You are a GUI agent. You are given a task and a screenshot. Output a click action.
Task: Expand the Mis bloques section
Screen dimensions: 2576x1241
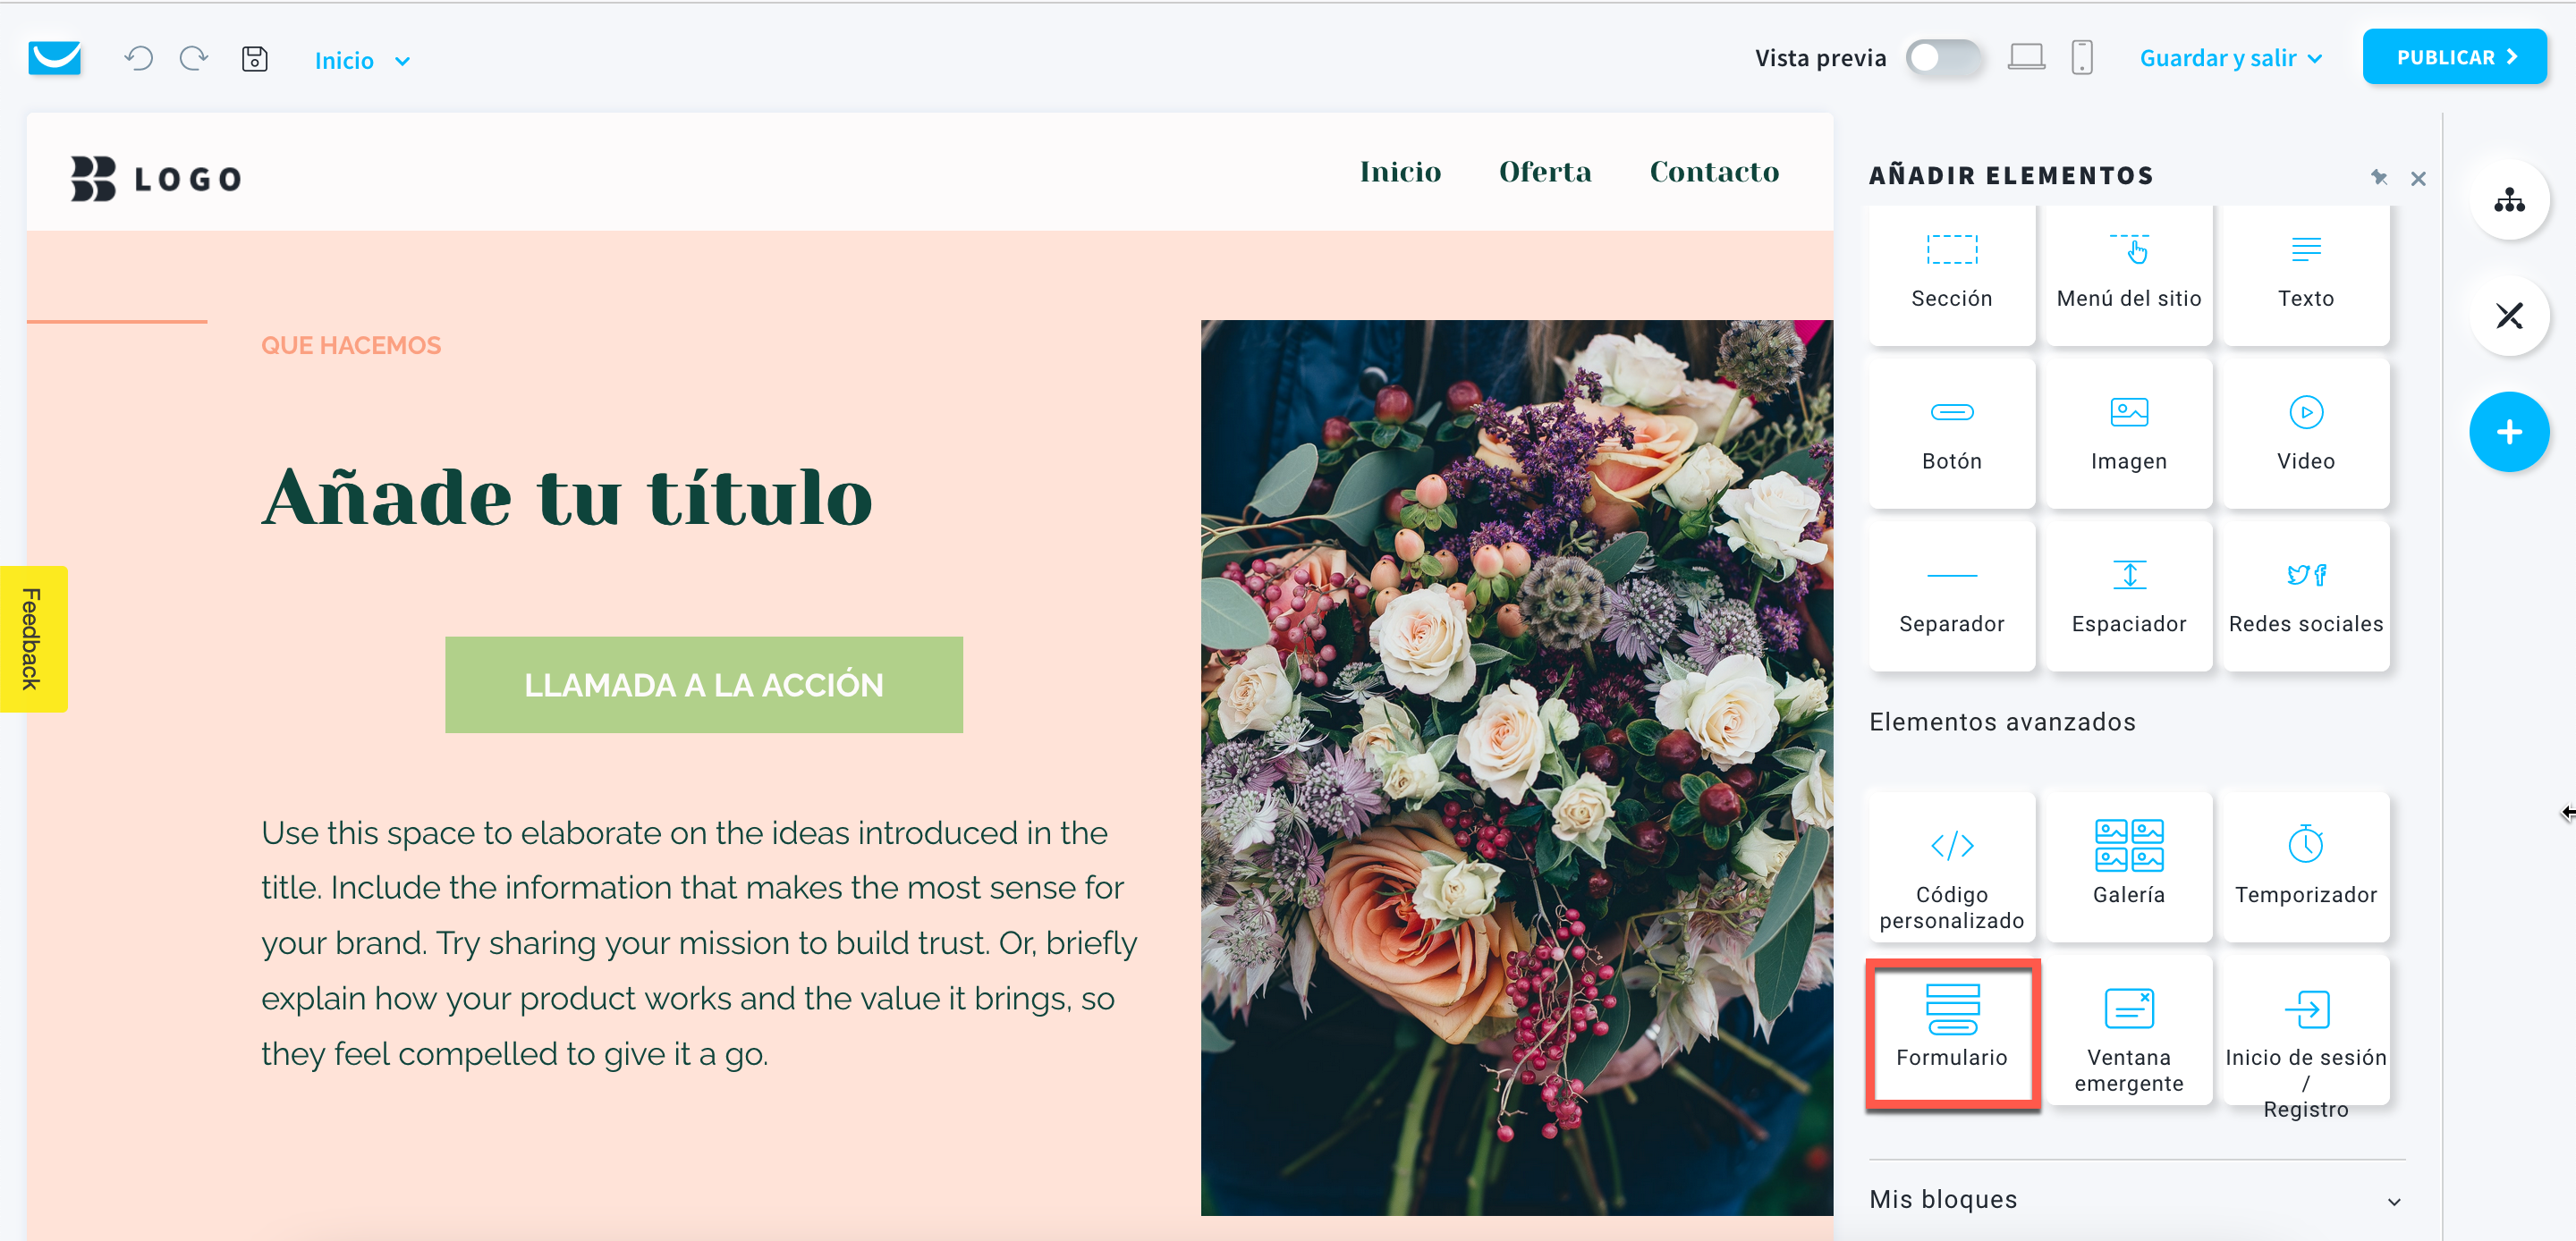[2137, 1199]
